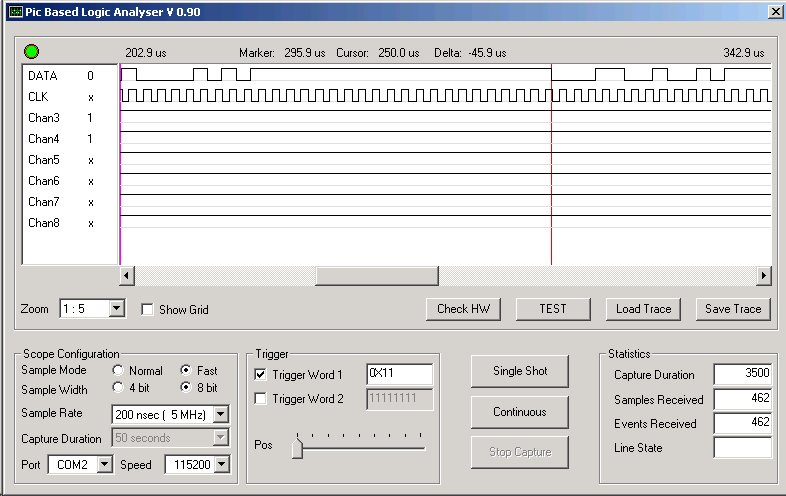Uncheck Trigger Word 1
Image resolution: width=786 pixels, height=496 pixels.
coord(261,374)
